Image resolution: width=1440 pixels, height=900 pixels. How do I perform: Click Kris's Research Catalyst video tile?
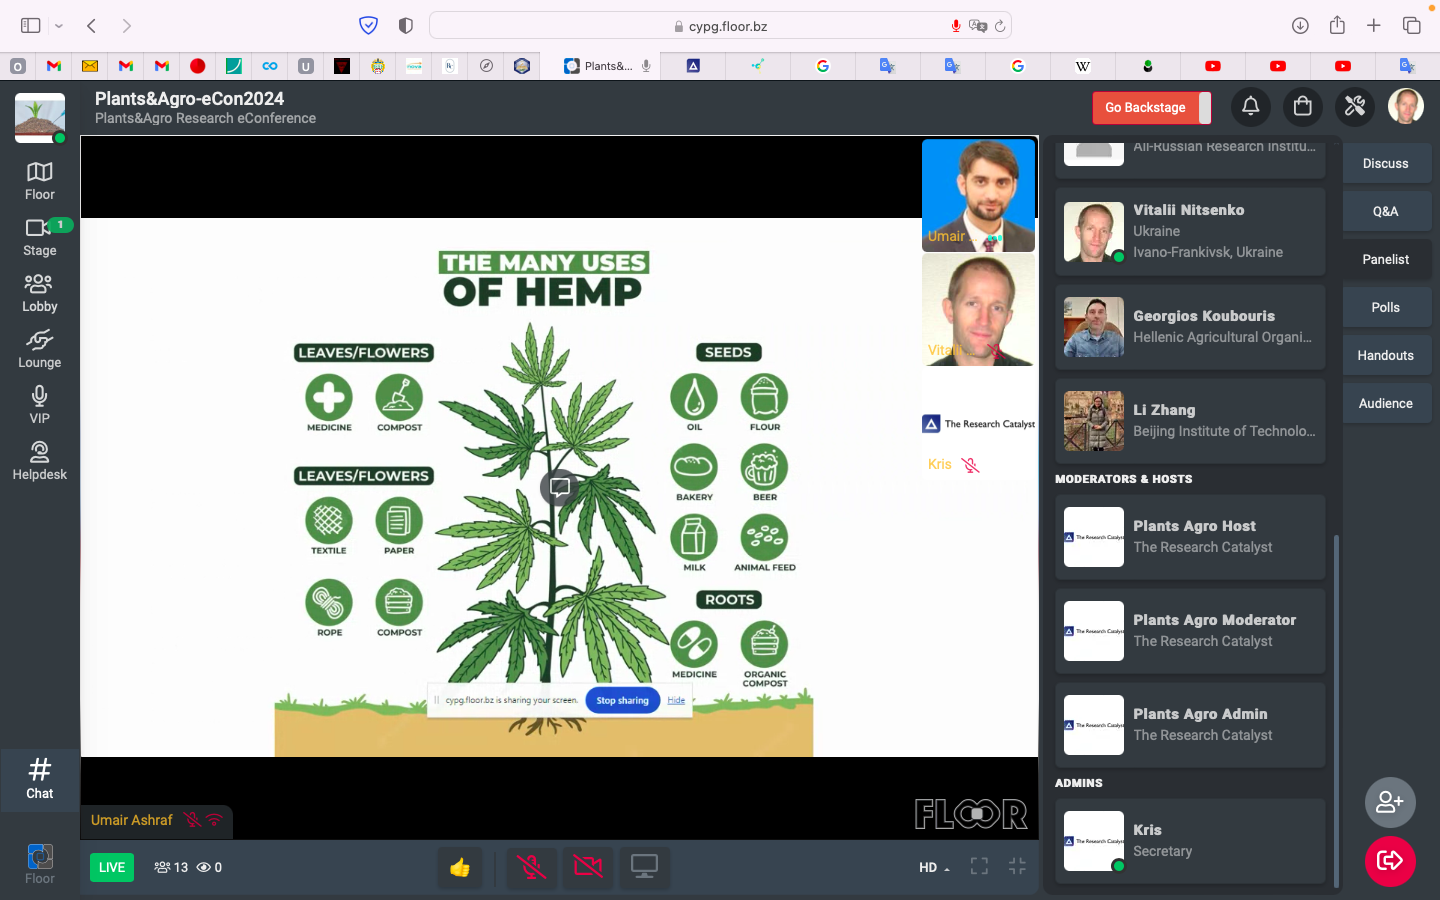click(x=978, y=424)
